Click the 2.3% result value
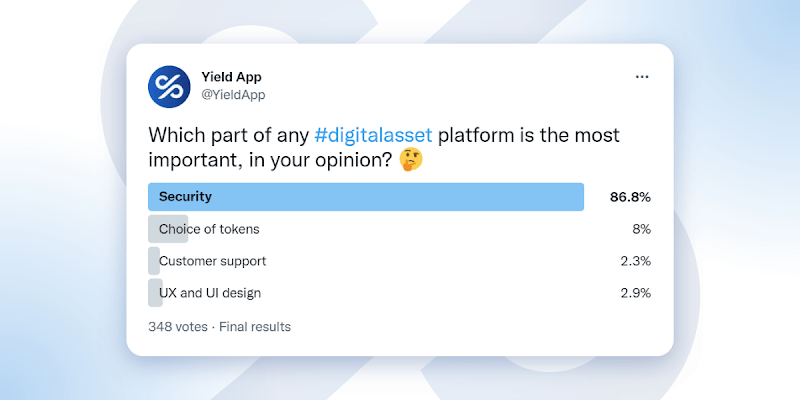 point(636,261)
